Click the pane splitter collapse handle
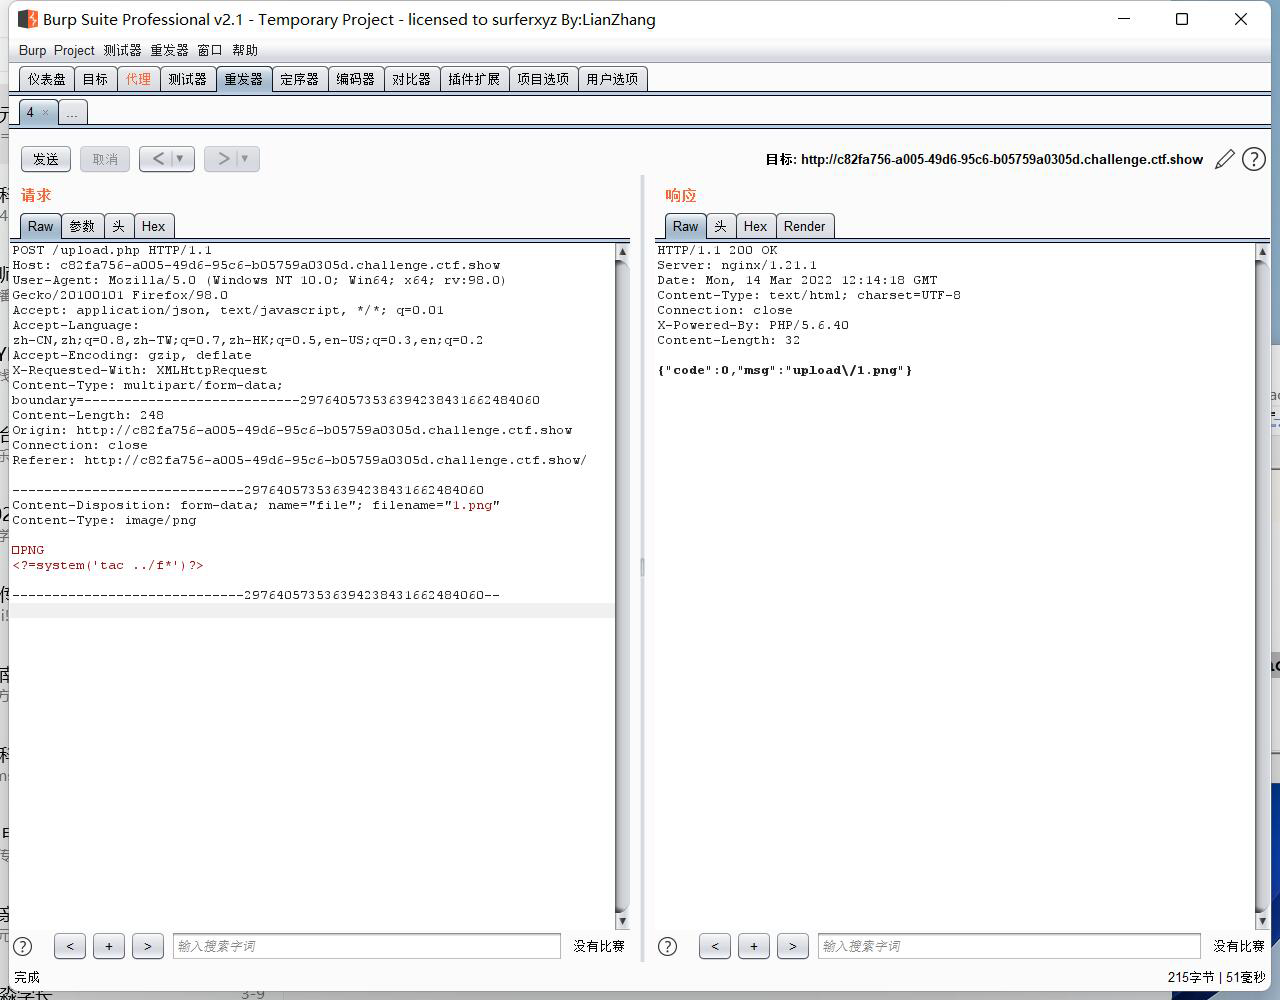This screenshot has width=1280, height=1000. [x=642, y=567]
